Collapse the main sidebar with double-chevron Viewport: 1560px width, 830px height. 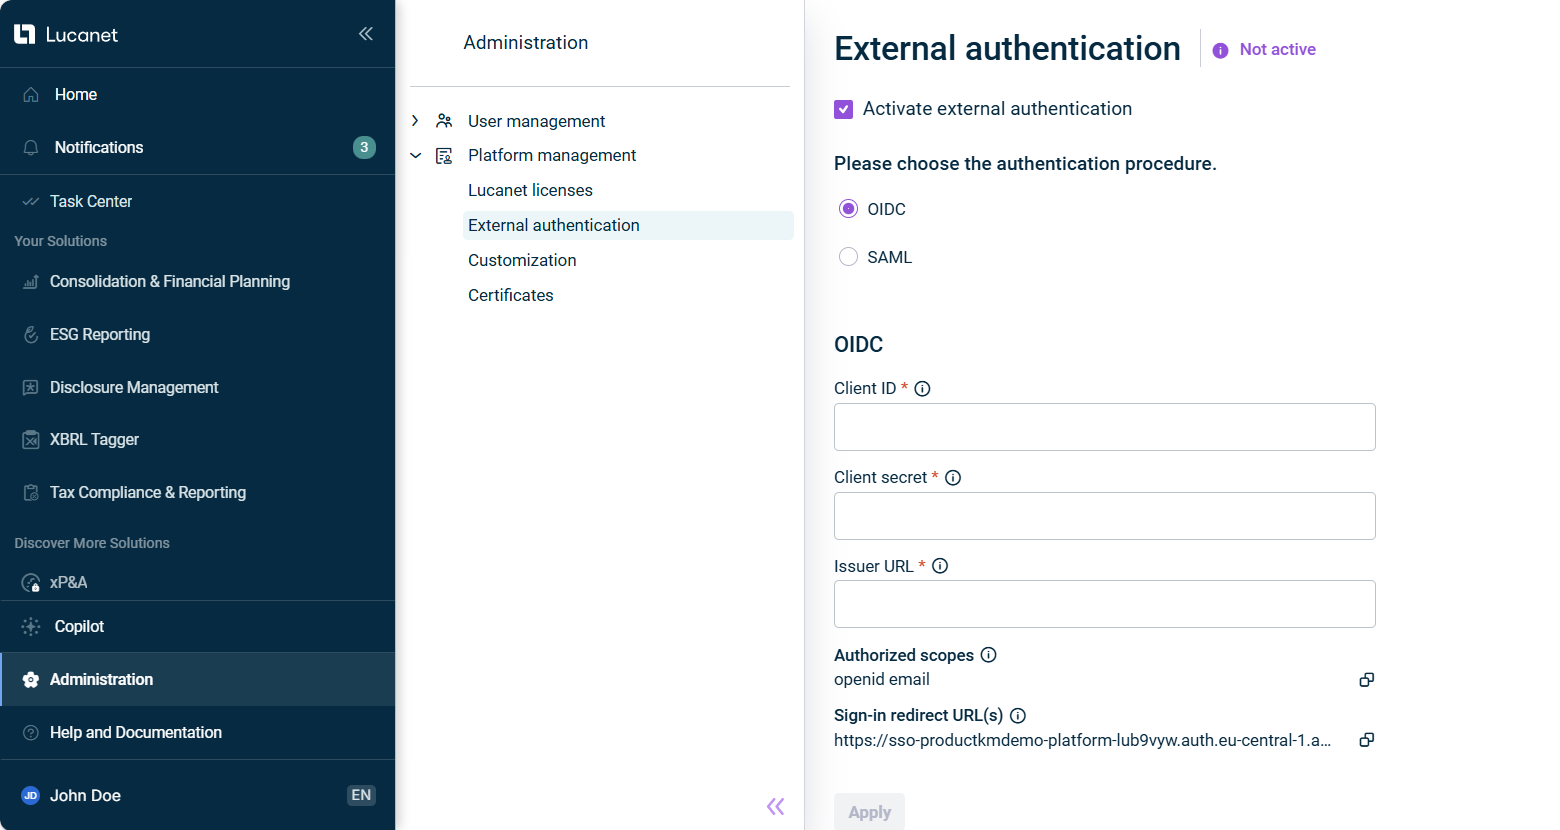366,34
